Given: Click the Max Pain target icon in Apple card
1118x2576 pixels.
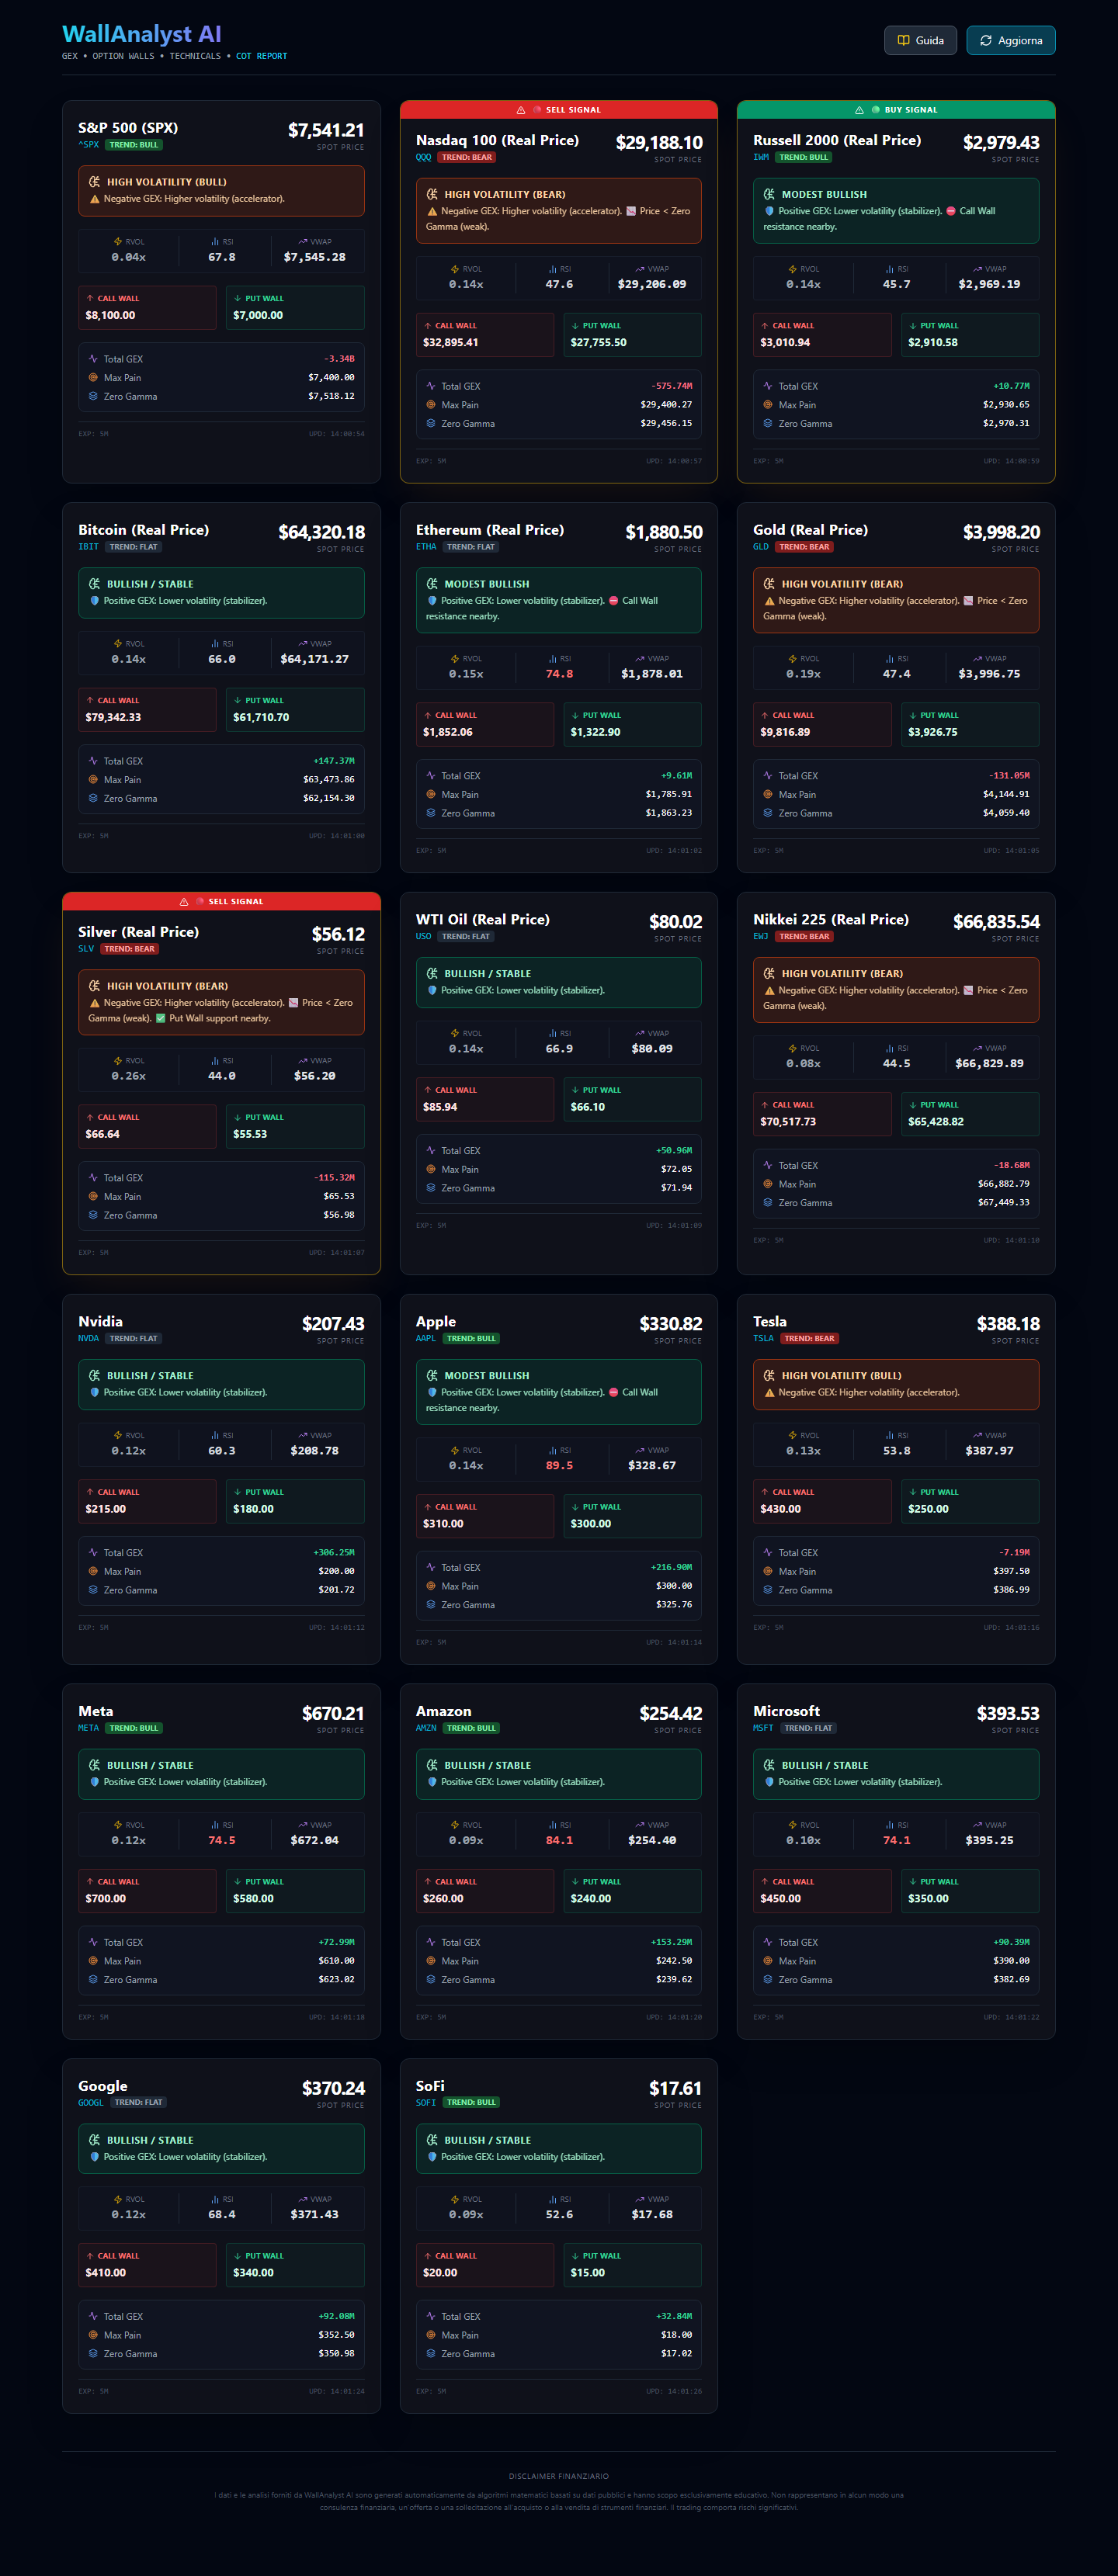Looking at the screenshot, I should (x=431, y=1586).
